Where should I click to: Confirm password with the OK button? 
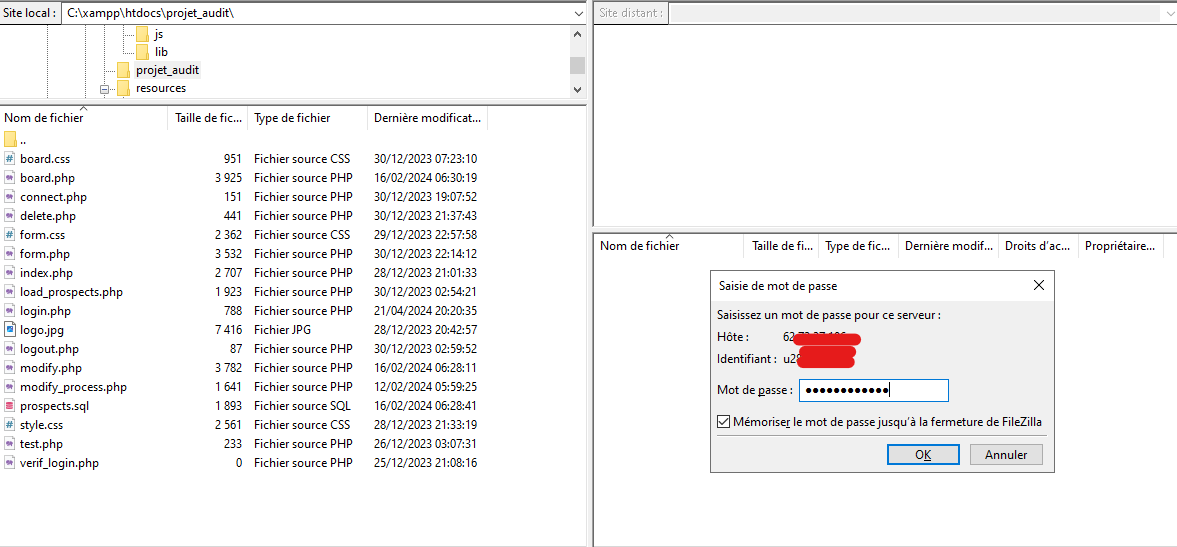coord(922,455)
